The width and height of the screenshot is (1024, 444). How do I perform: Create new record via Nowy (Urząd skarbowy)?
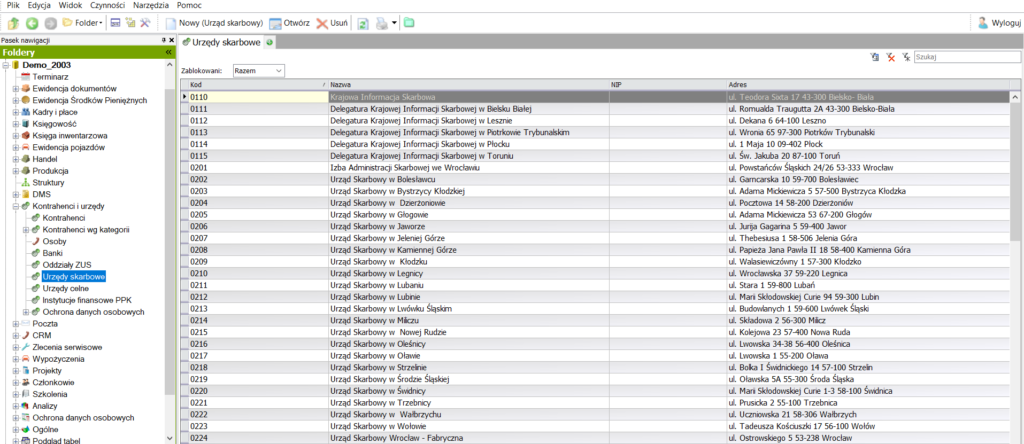(x=214, y=23)
